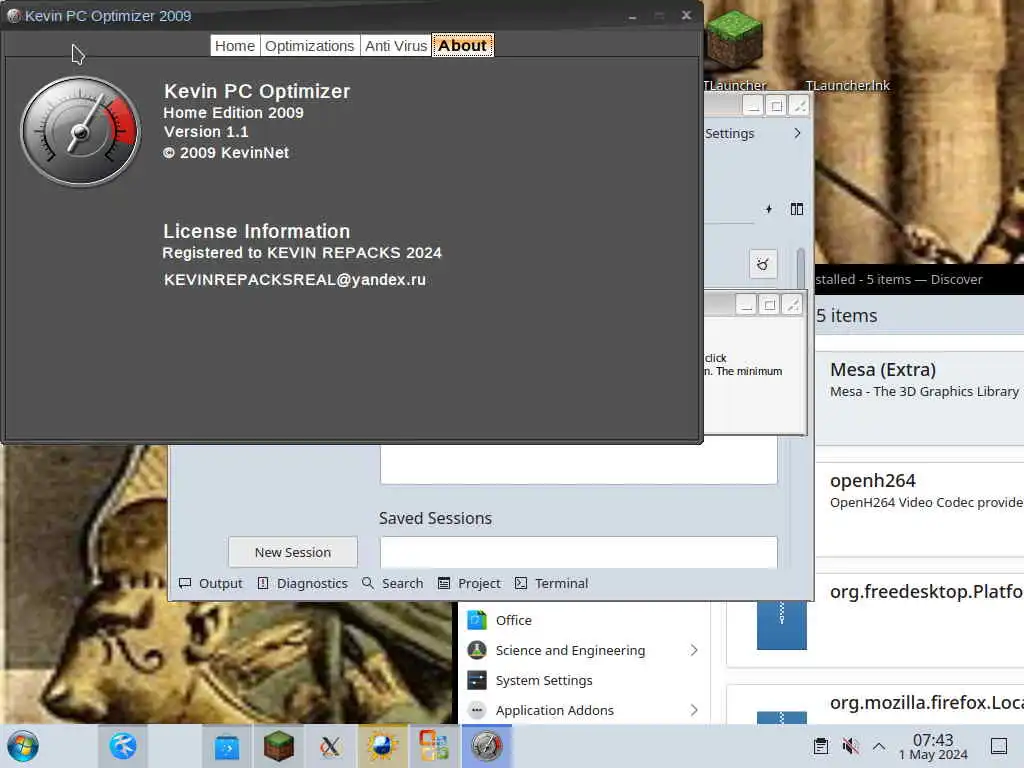Click the Project list icon
This screenshot has height=768, width=1024.
444,583
